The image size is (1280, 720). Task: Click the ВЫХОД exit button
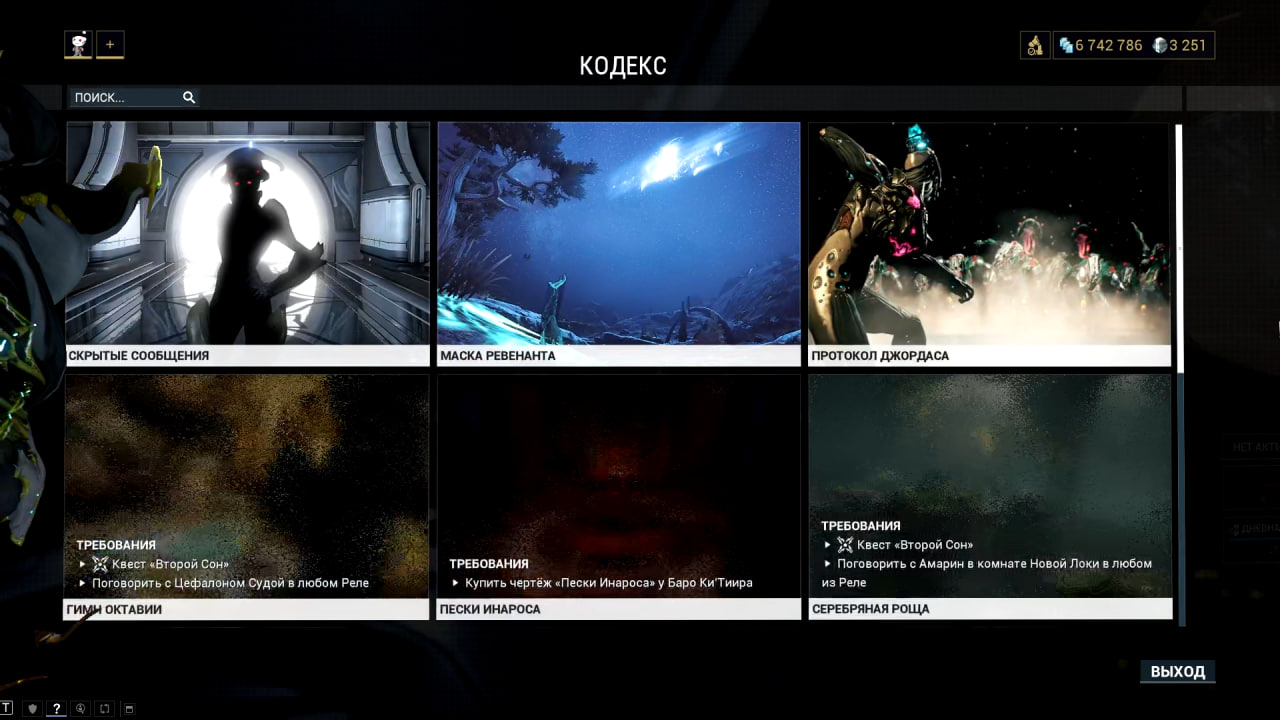(x=1177, y=671)
